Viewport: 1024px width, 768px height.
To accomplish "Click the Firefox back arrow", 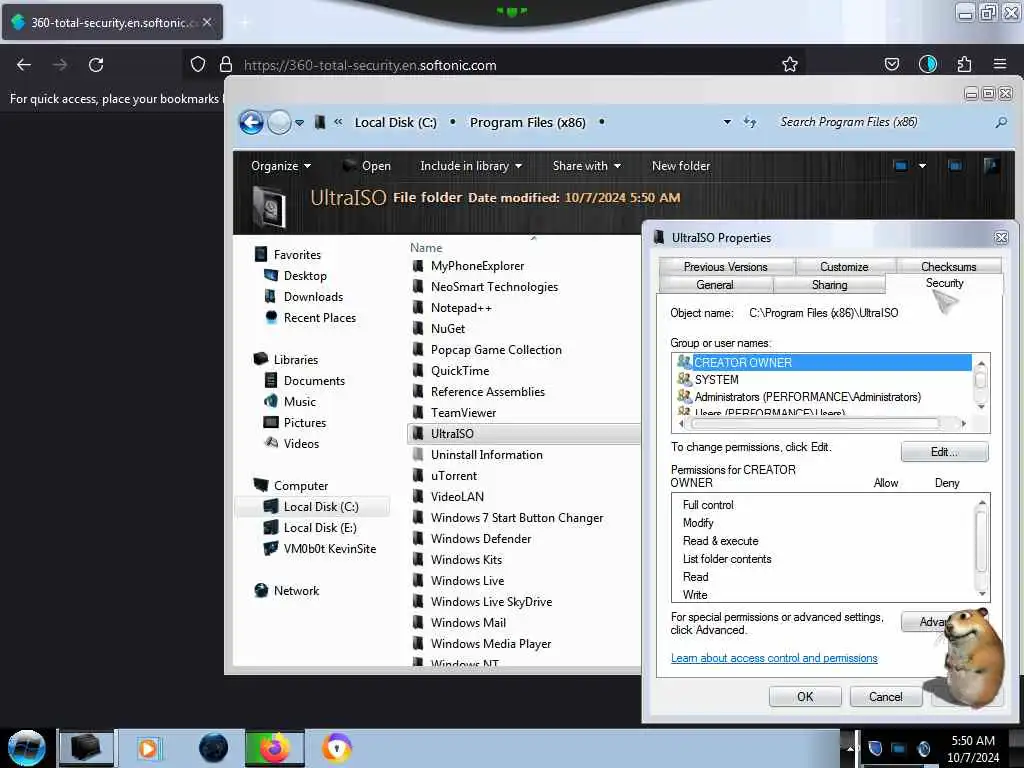I will tap(24, 65).
